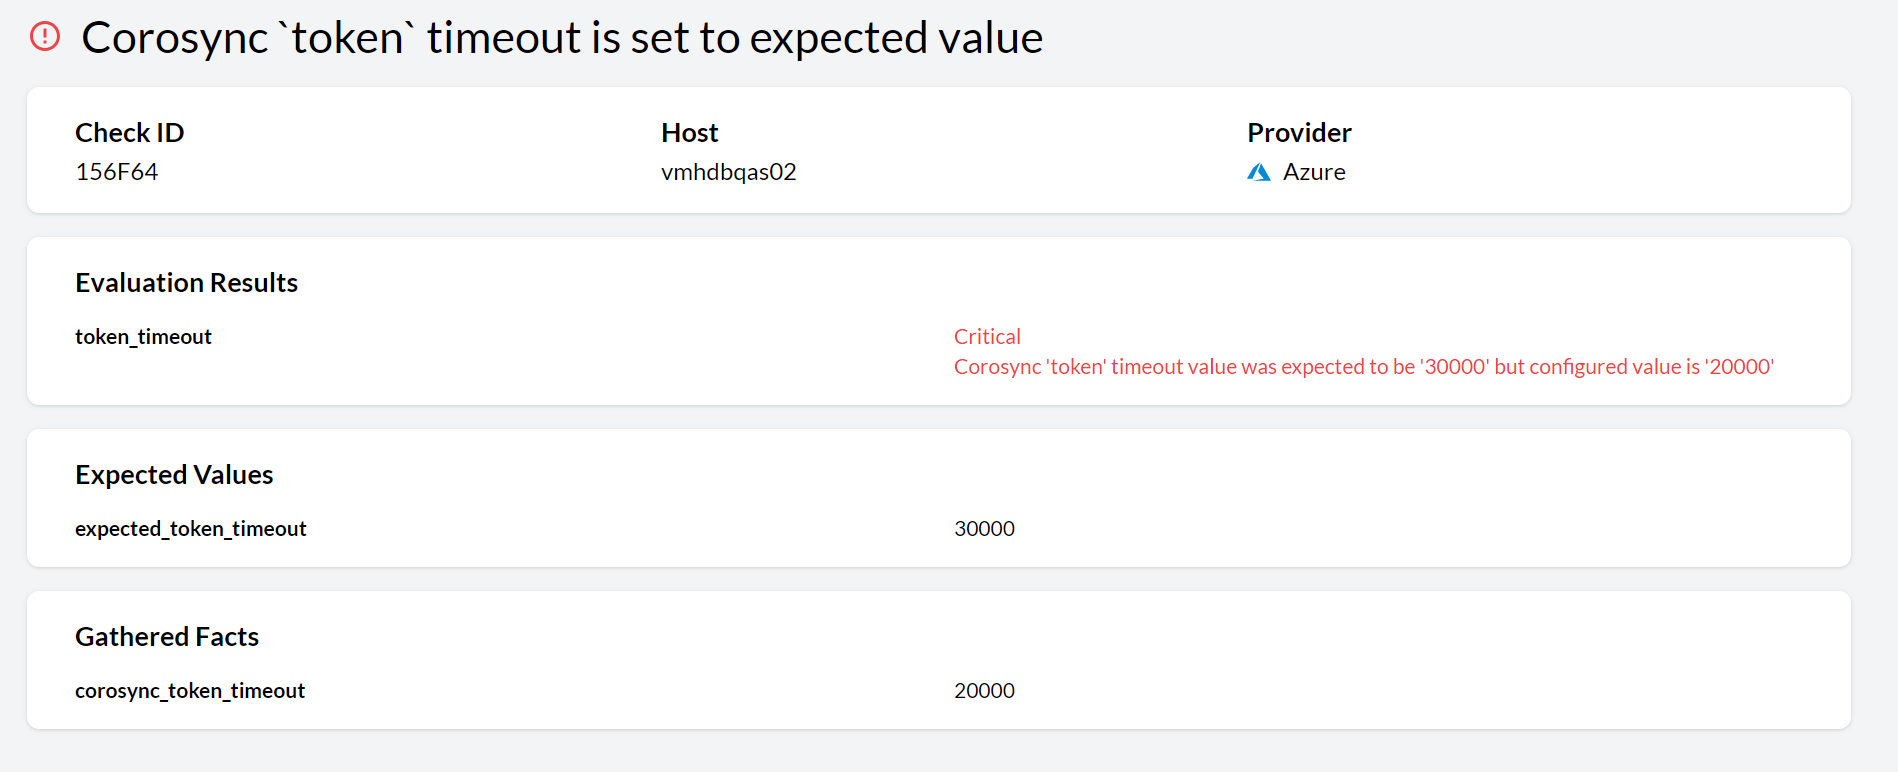This screenshot has width=1898, height=772.
Task: Click the Corosync token timeout page title
Action: 561,38
